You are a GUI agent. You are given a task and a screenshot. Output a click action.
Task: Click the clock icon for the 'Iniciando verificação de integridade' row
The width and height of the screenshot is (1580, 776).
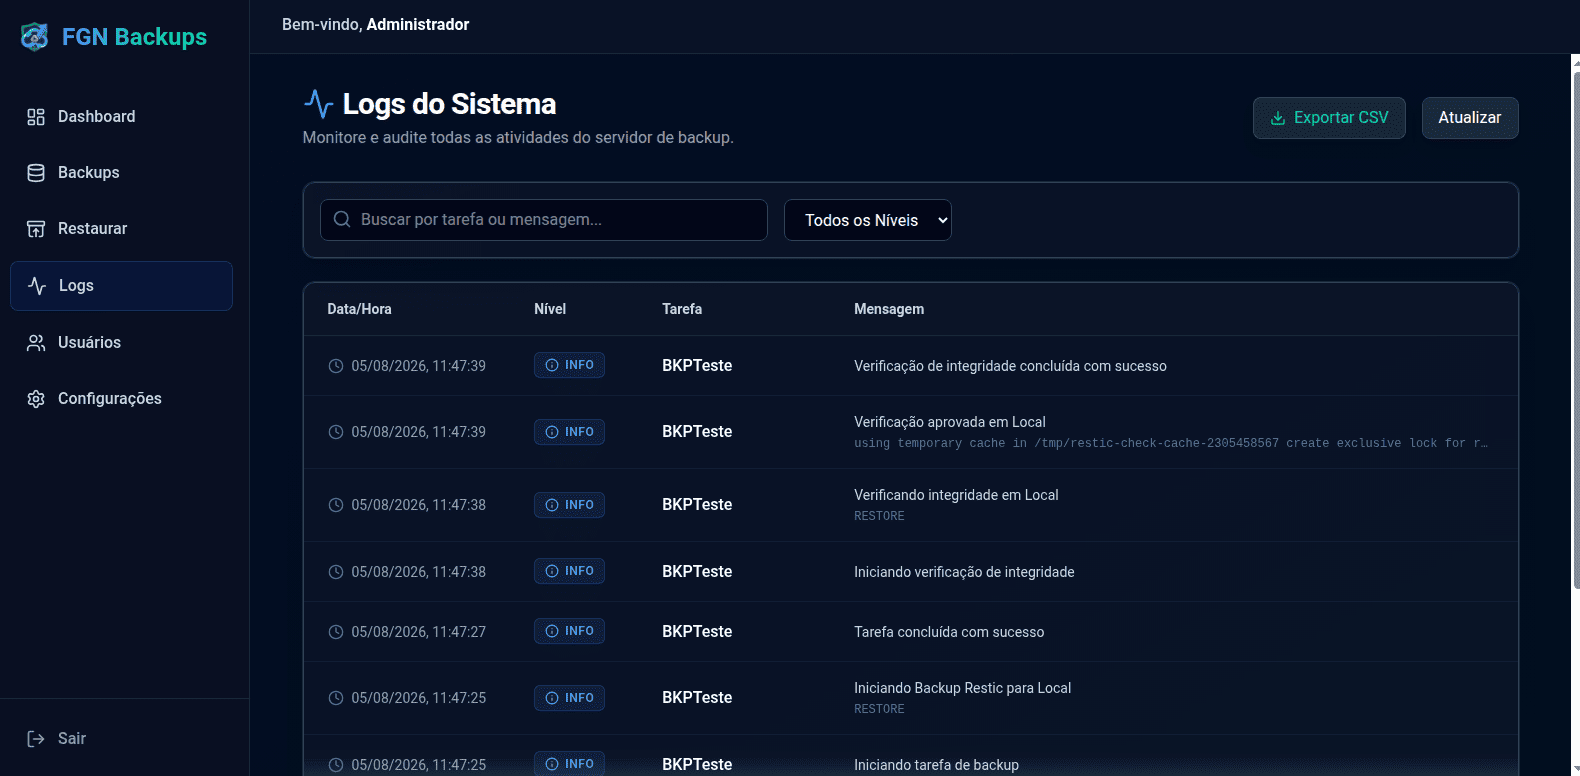tap(336, 572)
